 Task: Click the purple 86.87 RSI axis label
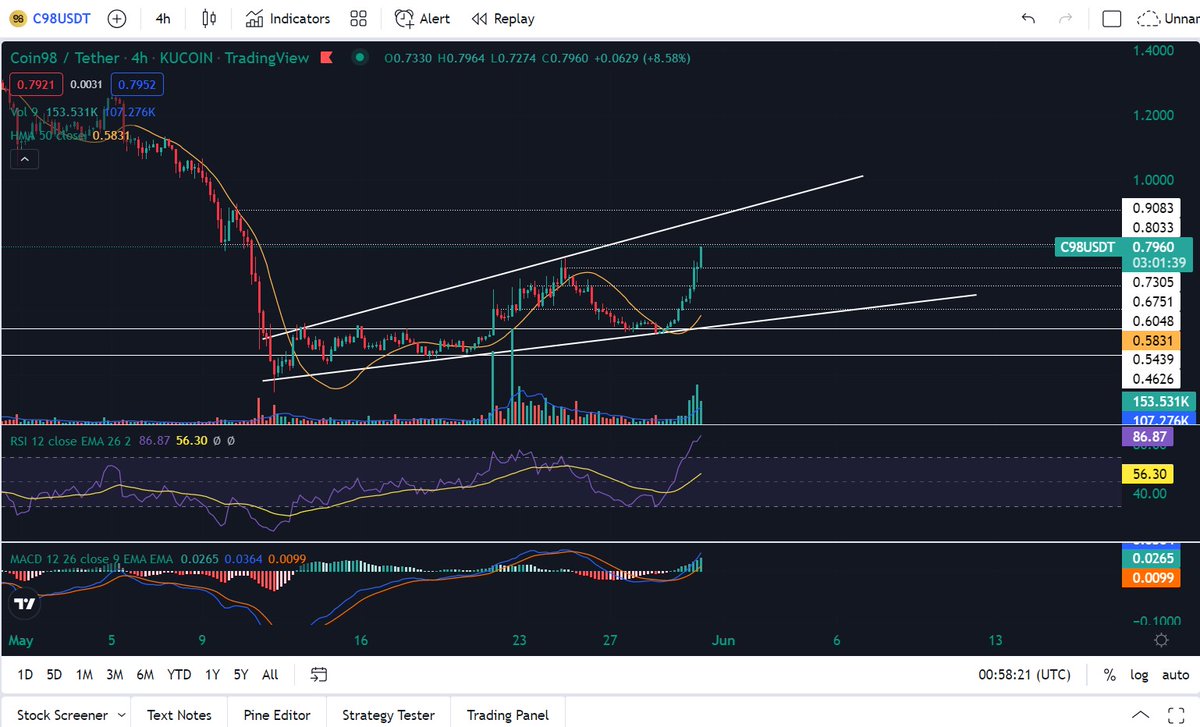point(1149,437)
